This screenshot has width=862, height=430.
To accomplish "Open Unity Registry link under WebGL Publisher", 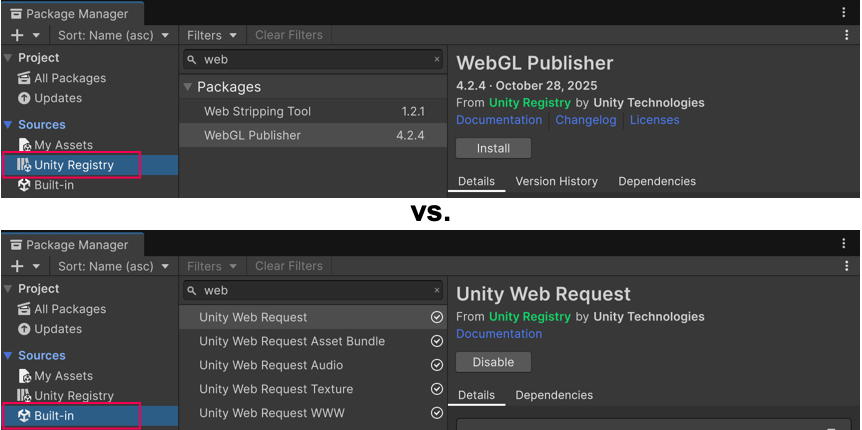I will tap(529, 103).
